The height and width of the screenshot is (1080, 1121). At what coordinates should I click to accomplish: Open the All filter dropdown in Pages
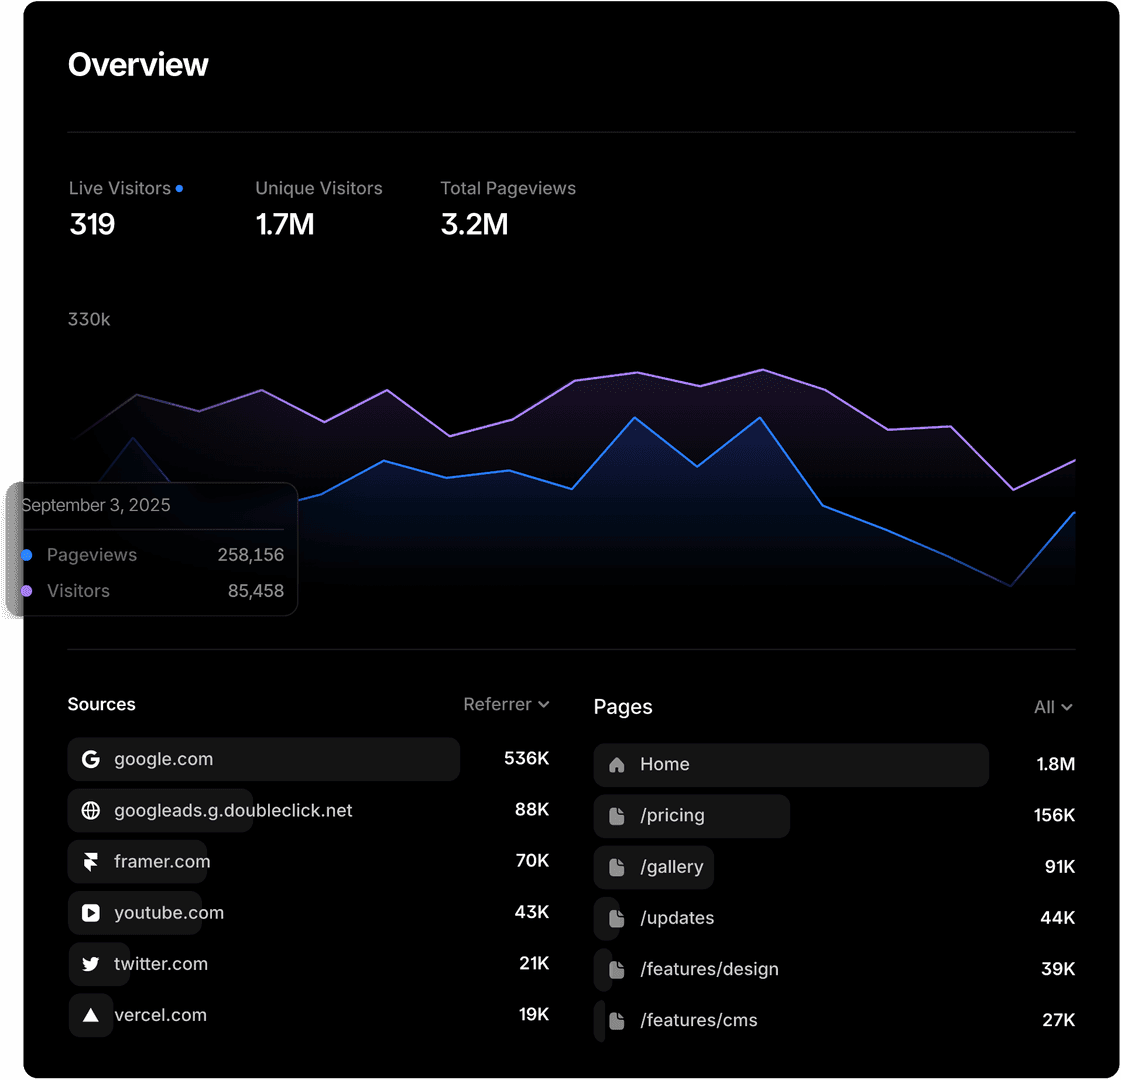pos(1052,707)
